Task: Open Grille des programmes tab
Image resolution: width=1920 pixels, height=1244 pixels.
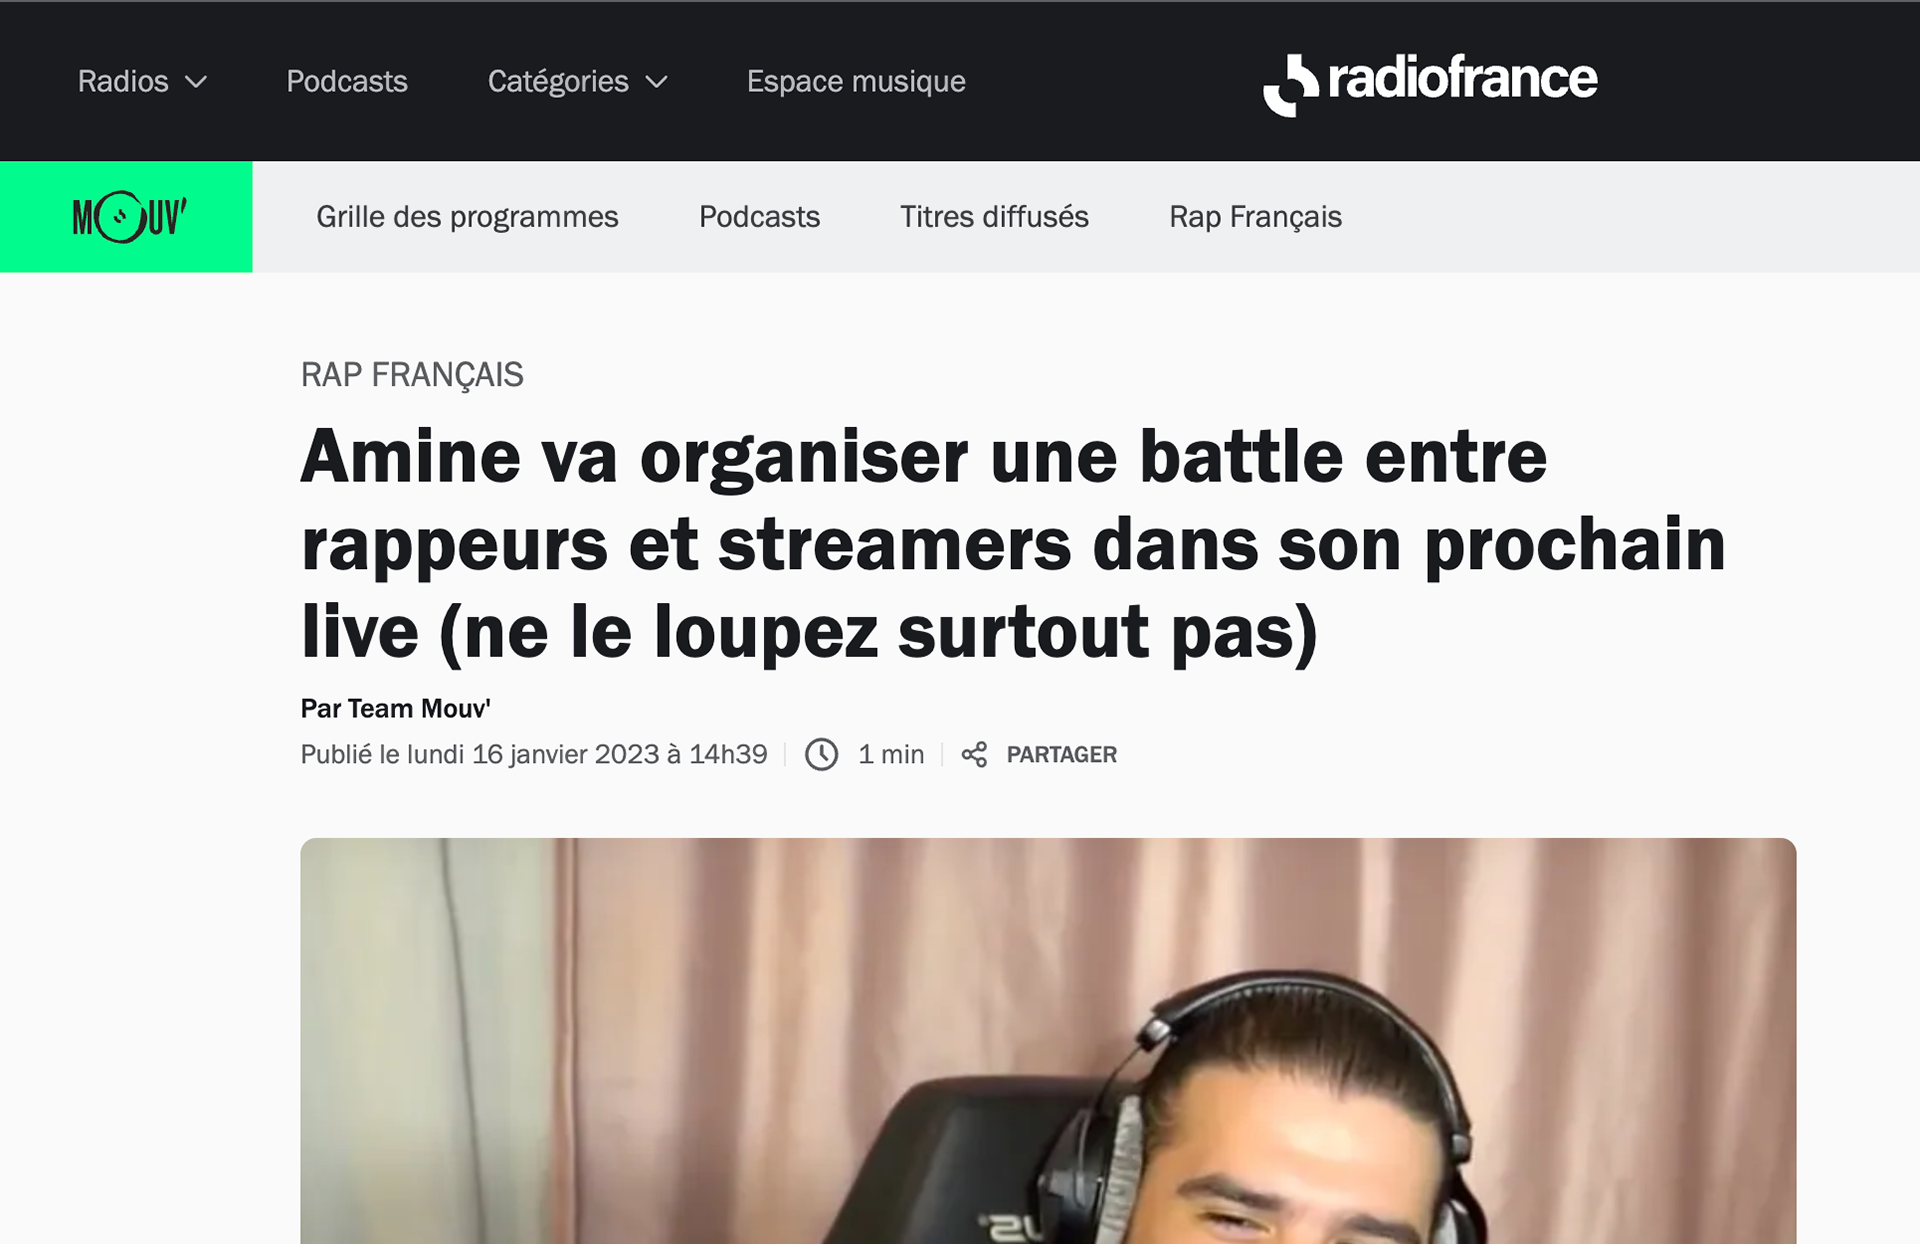Action: [467, 217]
